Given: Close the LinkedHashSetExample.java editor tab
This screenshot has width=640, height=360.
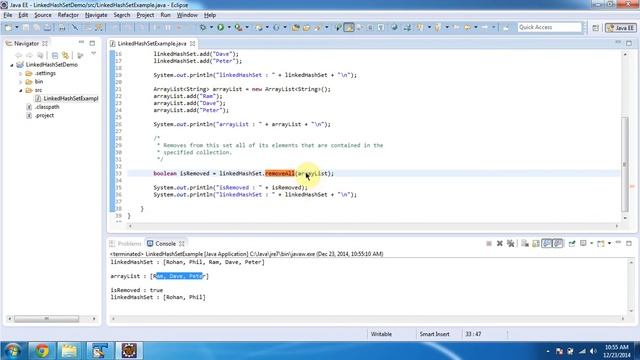Looking at the screenshot, I should click(x=192, y=43).
